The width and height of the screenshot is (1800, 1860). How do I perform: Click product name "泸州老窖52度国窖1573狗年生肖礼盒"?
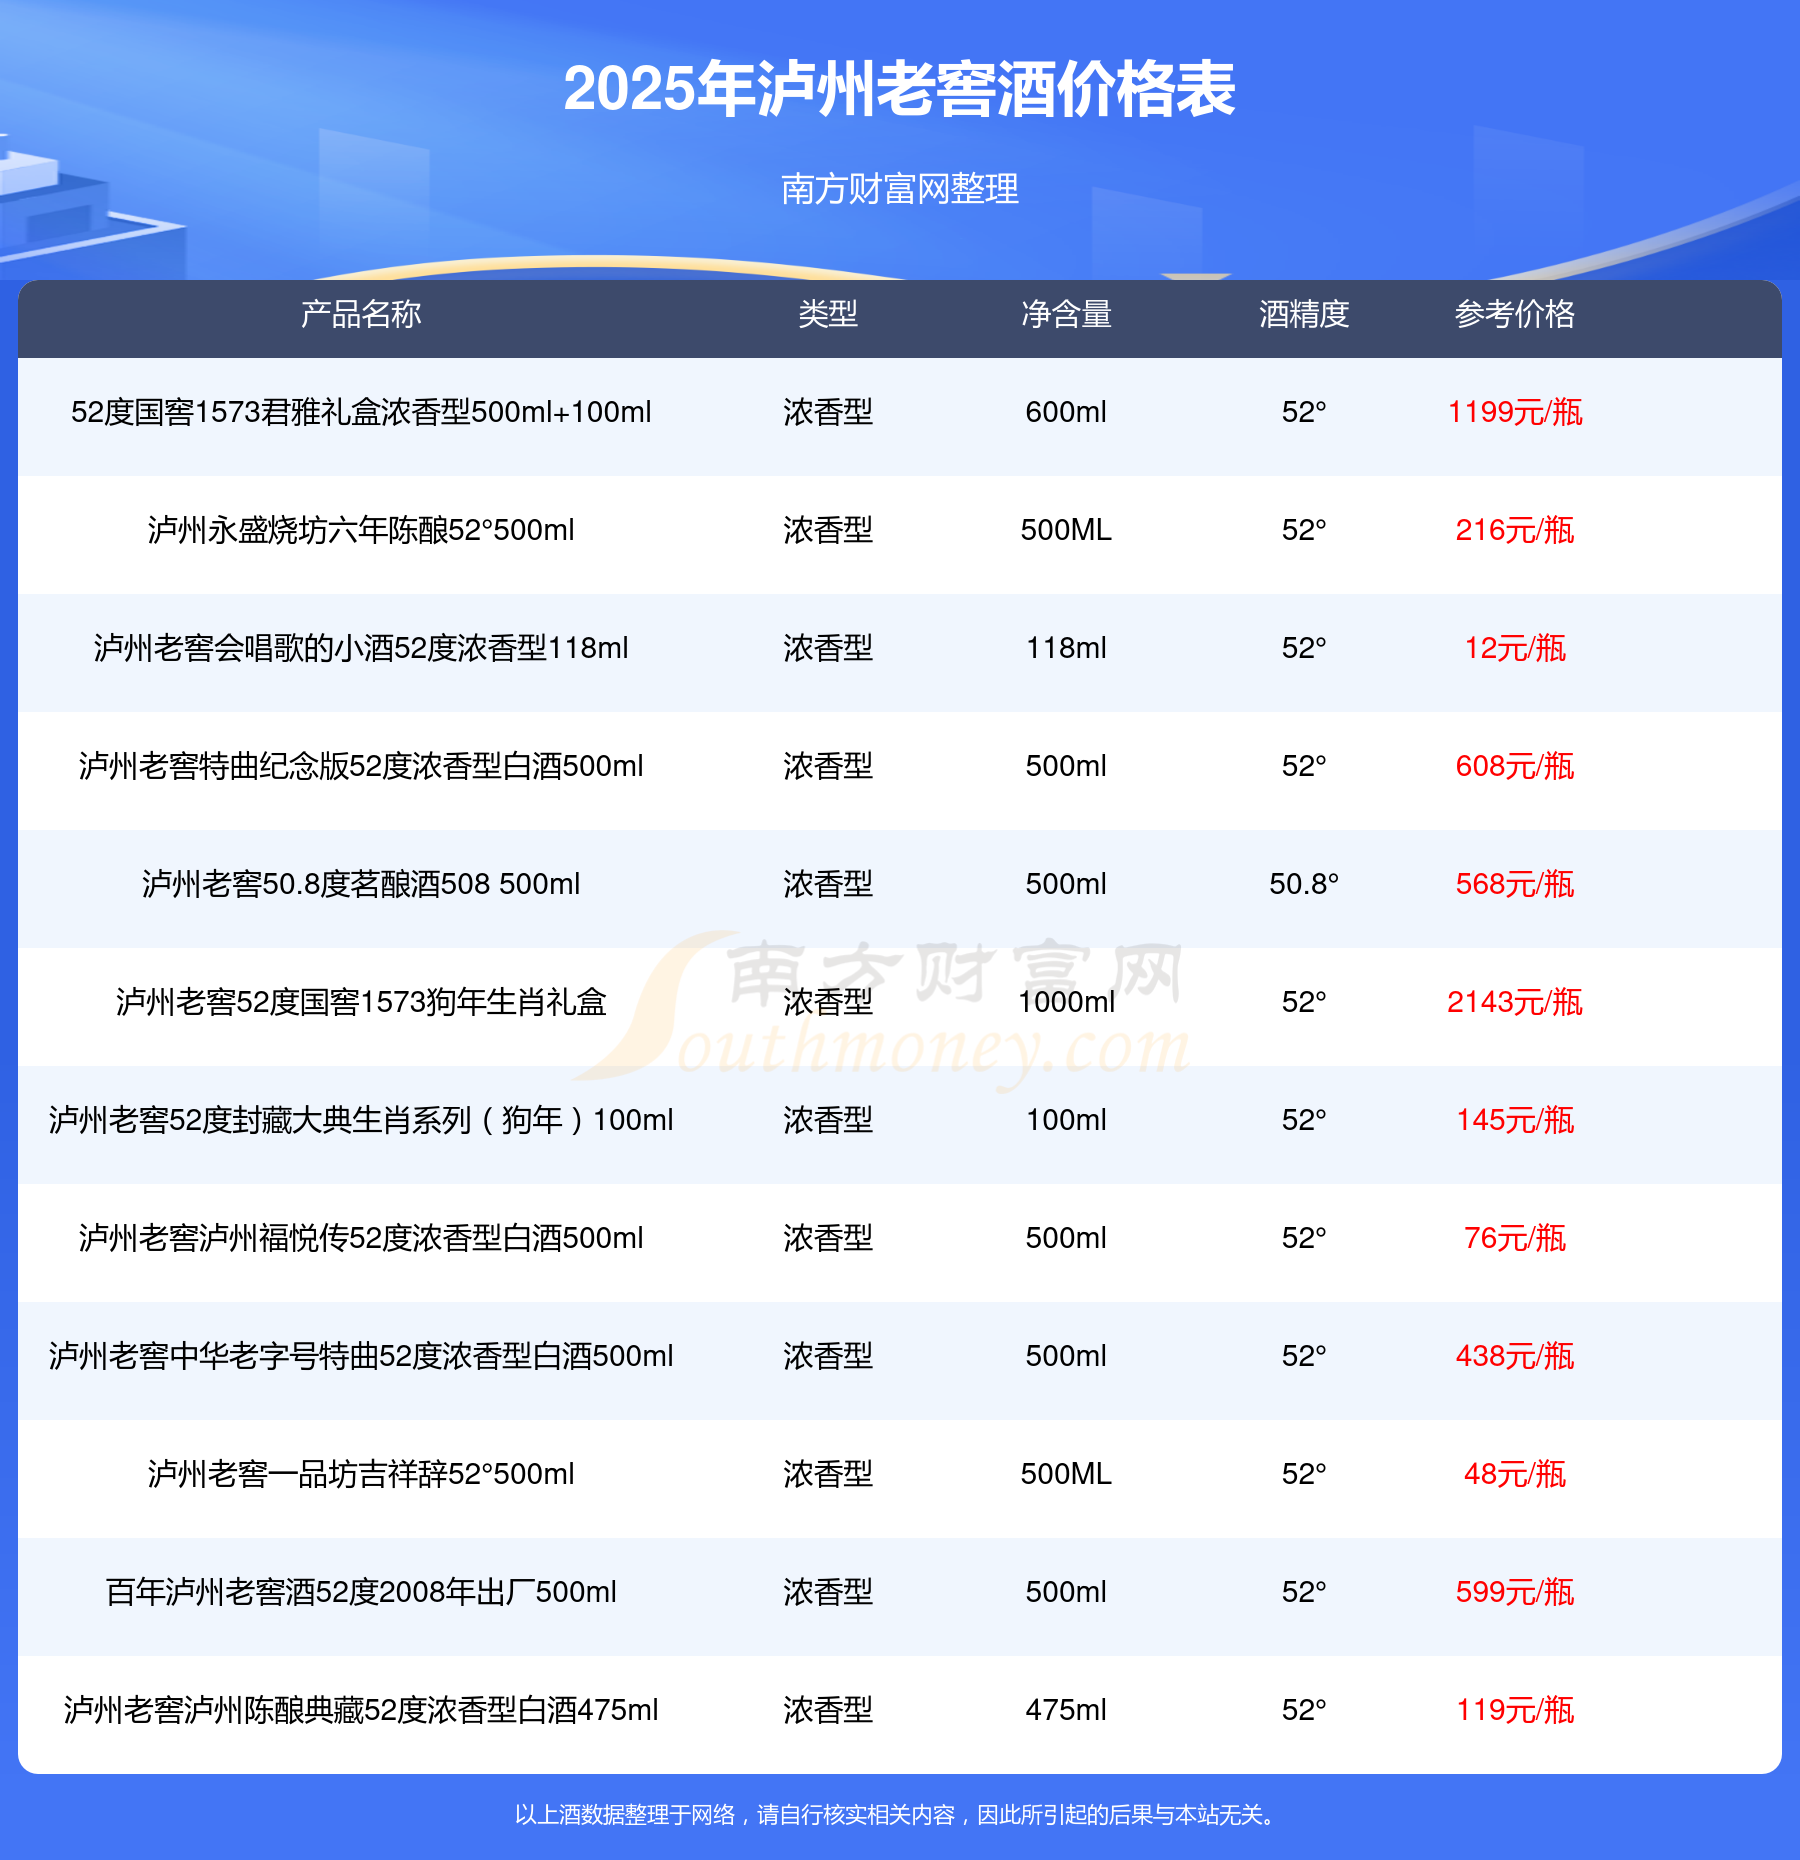(361, 1002)
